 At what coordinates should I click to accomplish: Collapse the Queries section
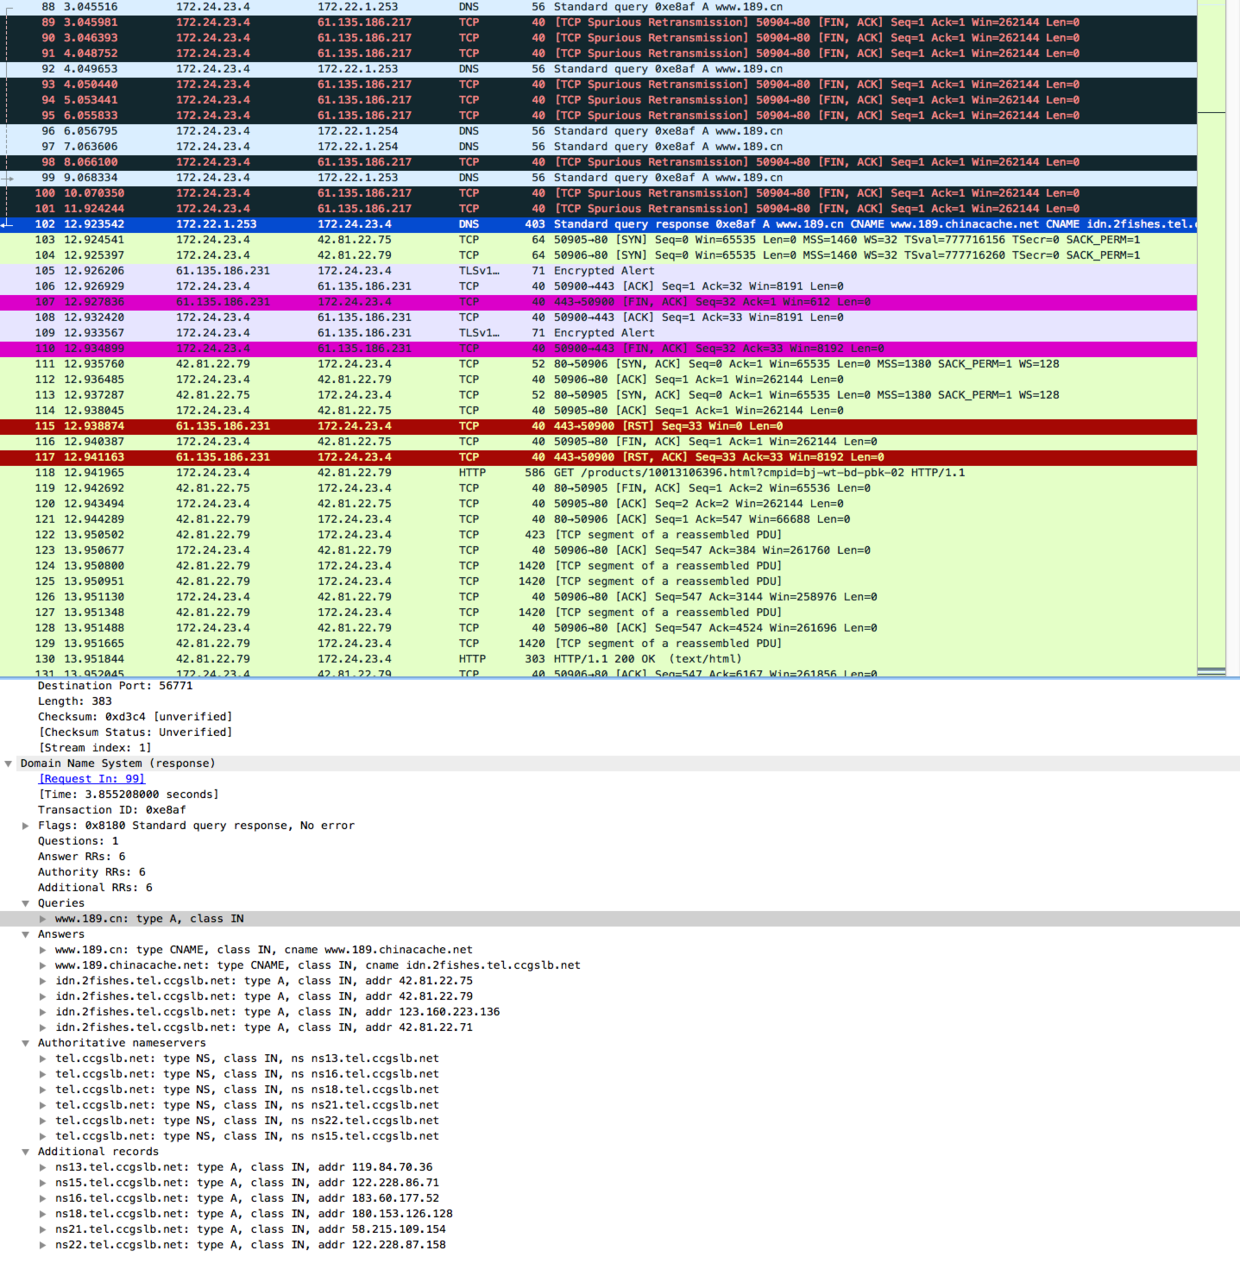(x=26, y=903)
